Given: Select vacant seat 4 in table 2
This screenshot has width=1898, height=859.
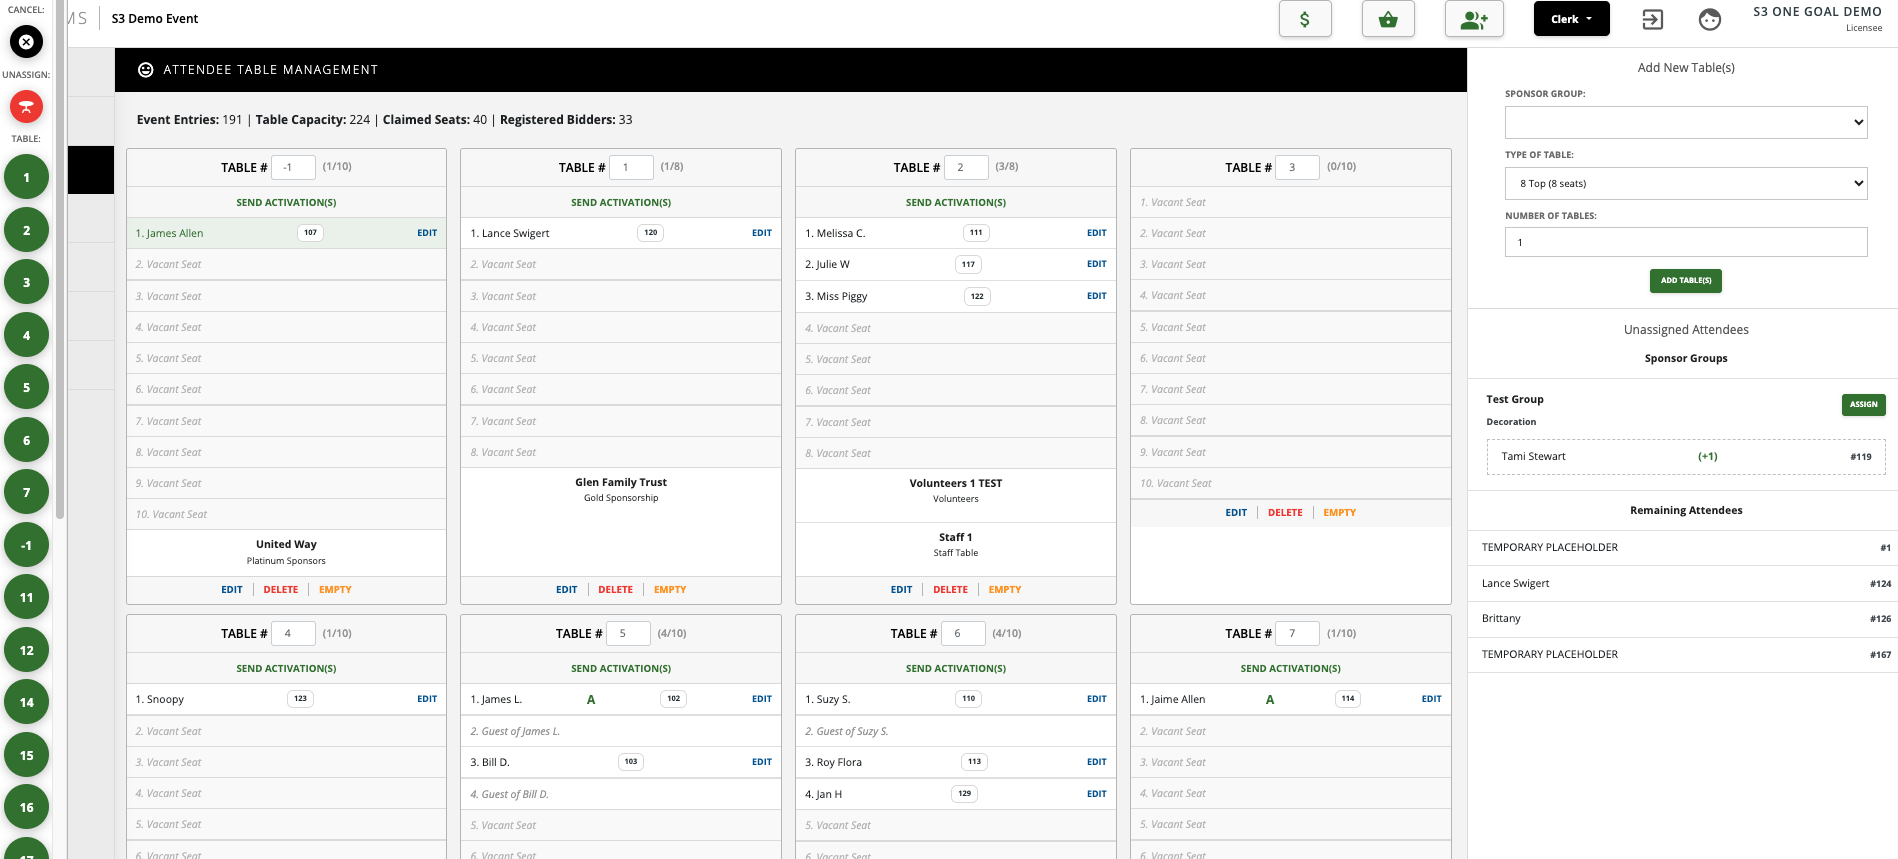Looking at the screenshot, I should (956, 328).
